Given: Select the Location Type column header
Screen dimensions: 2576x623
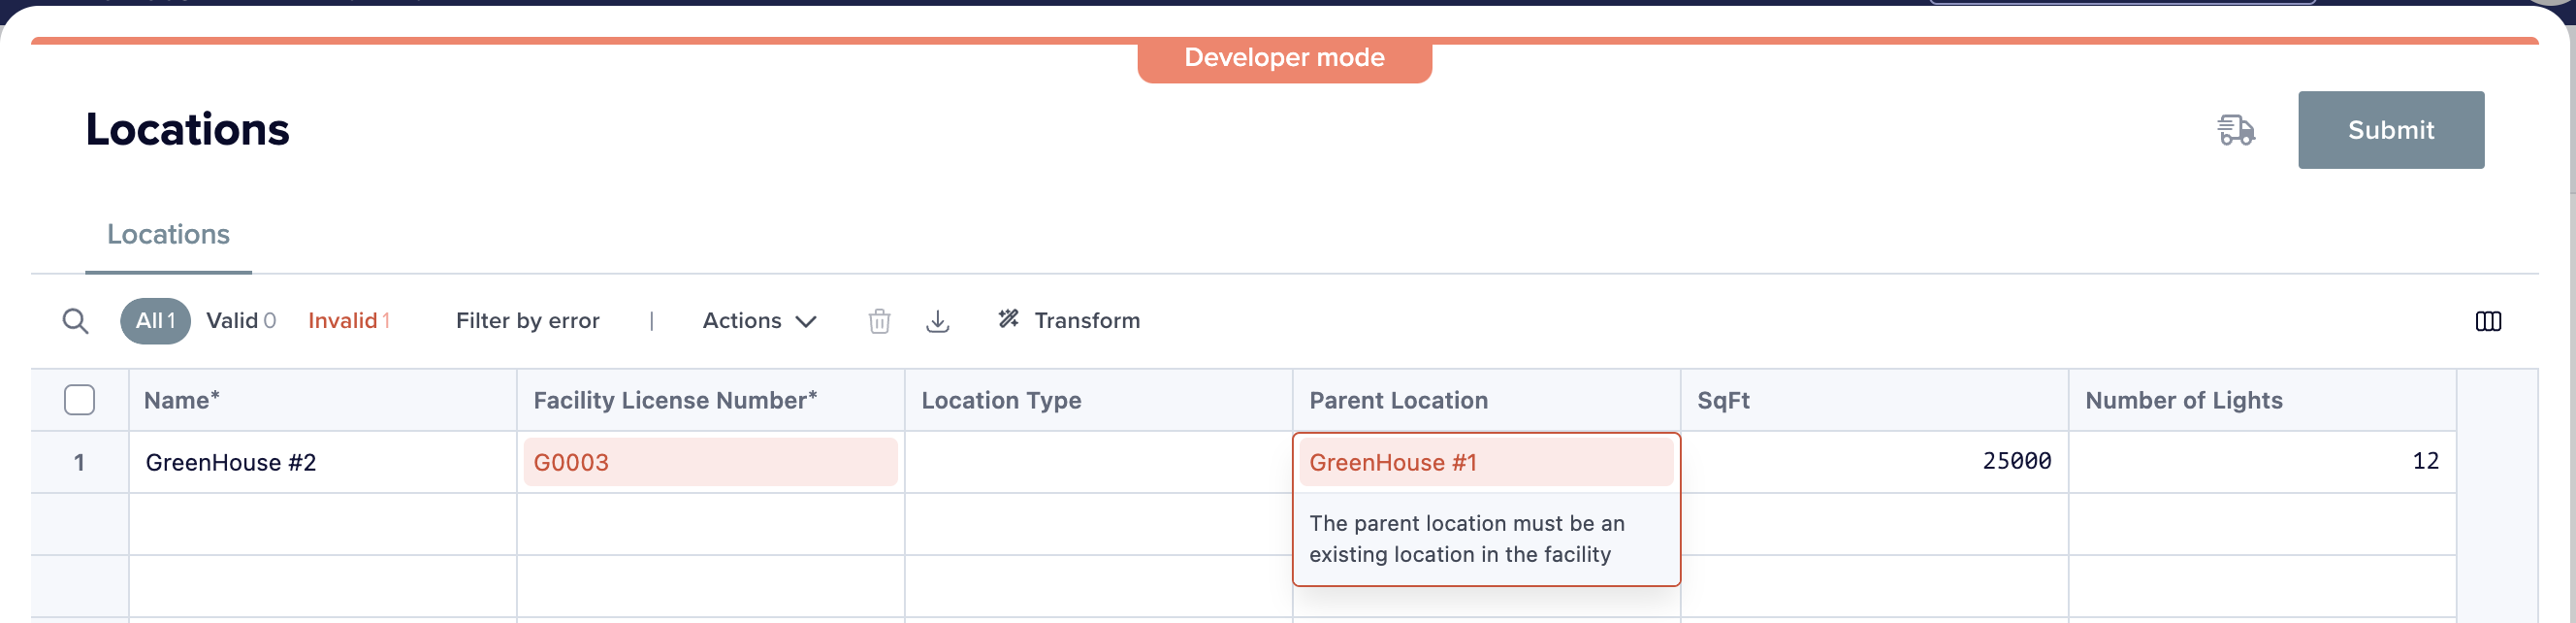Looking at the screenshot, I should coord(1099,400).
